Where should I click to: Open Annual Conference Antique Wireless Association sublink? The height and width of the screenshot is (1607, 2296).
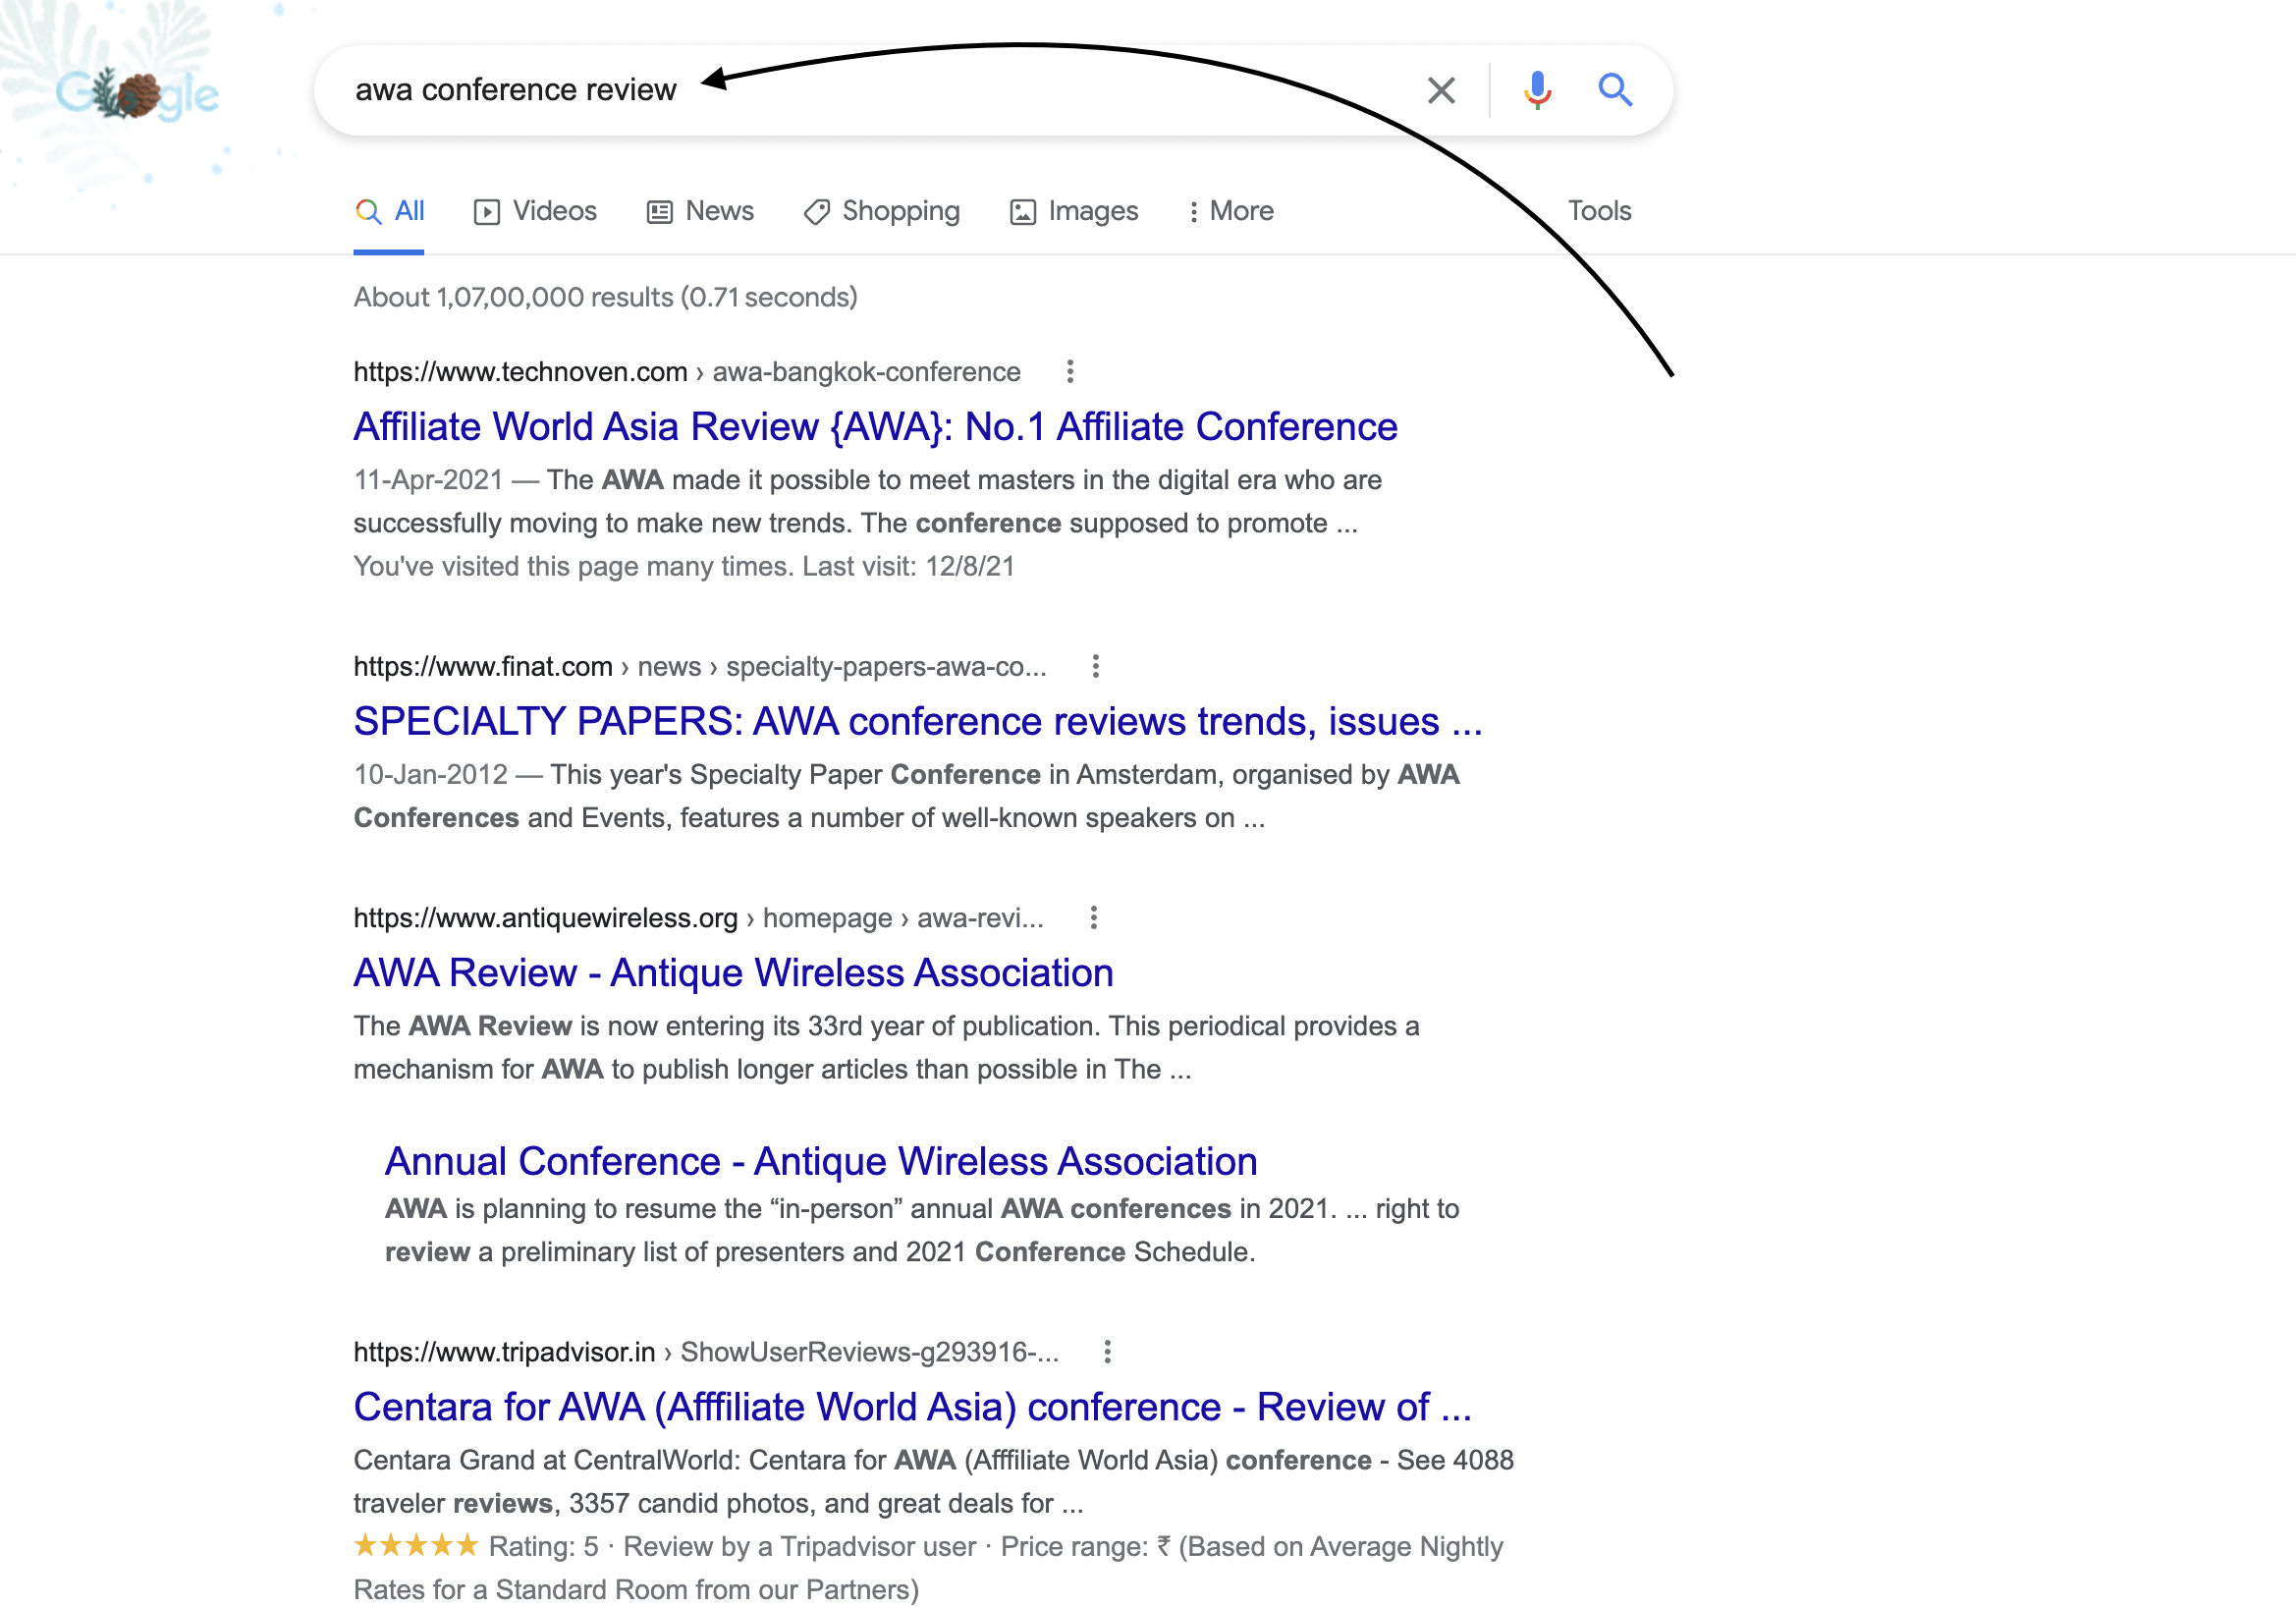click(x=820, y=1161)
